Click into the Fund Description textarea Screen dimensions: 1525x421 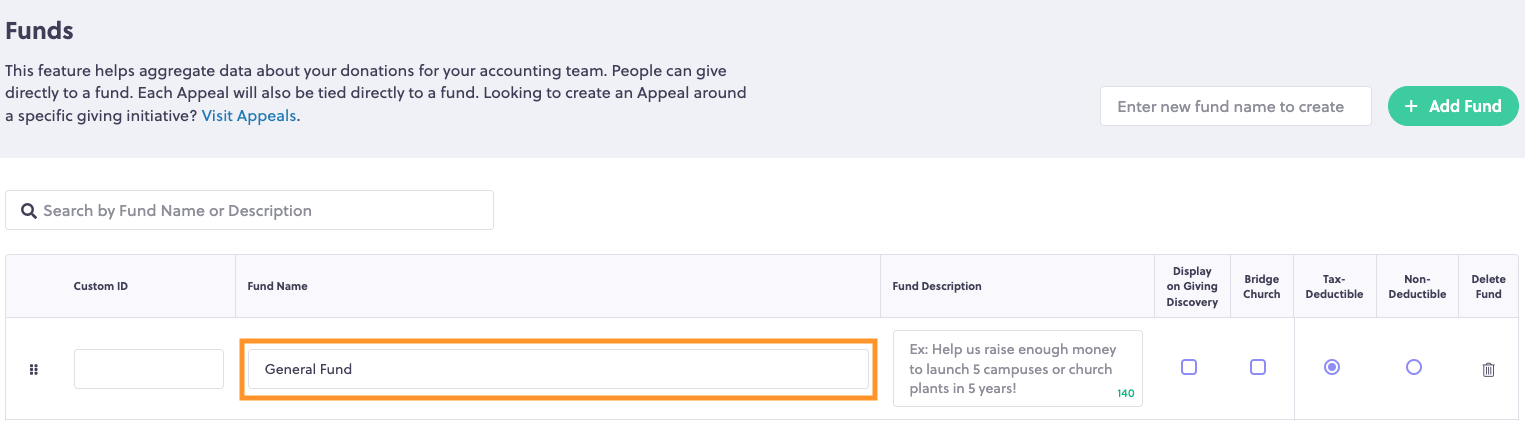[x=1018, y=369]
